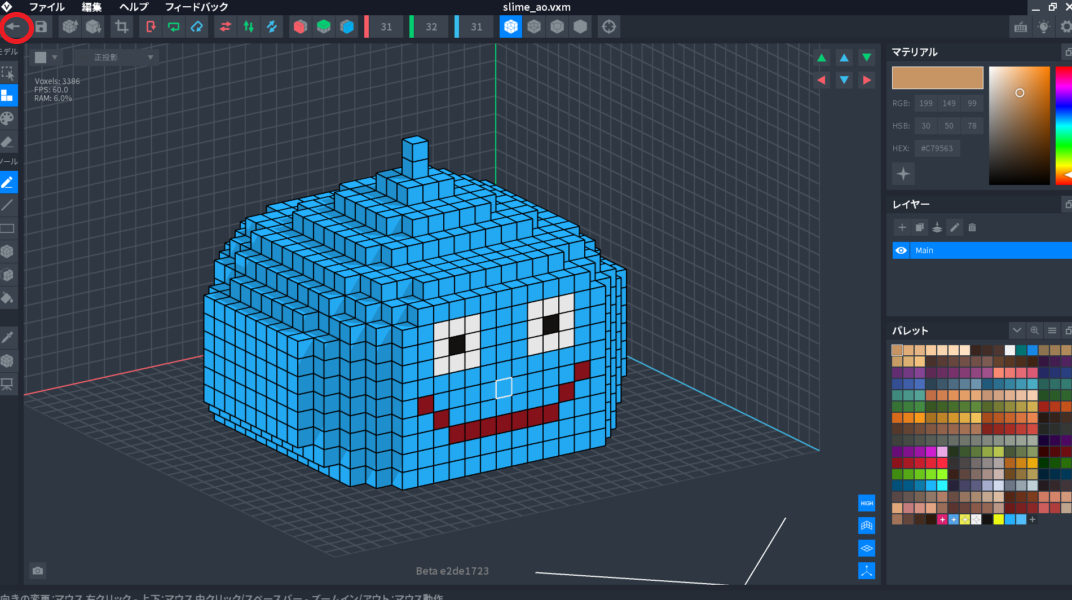Expand the palette chevron dropdown
Image resolution: width=1072 pixels, height=600 pixels.
1017,331
